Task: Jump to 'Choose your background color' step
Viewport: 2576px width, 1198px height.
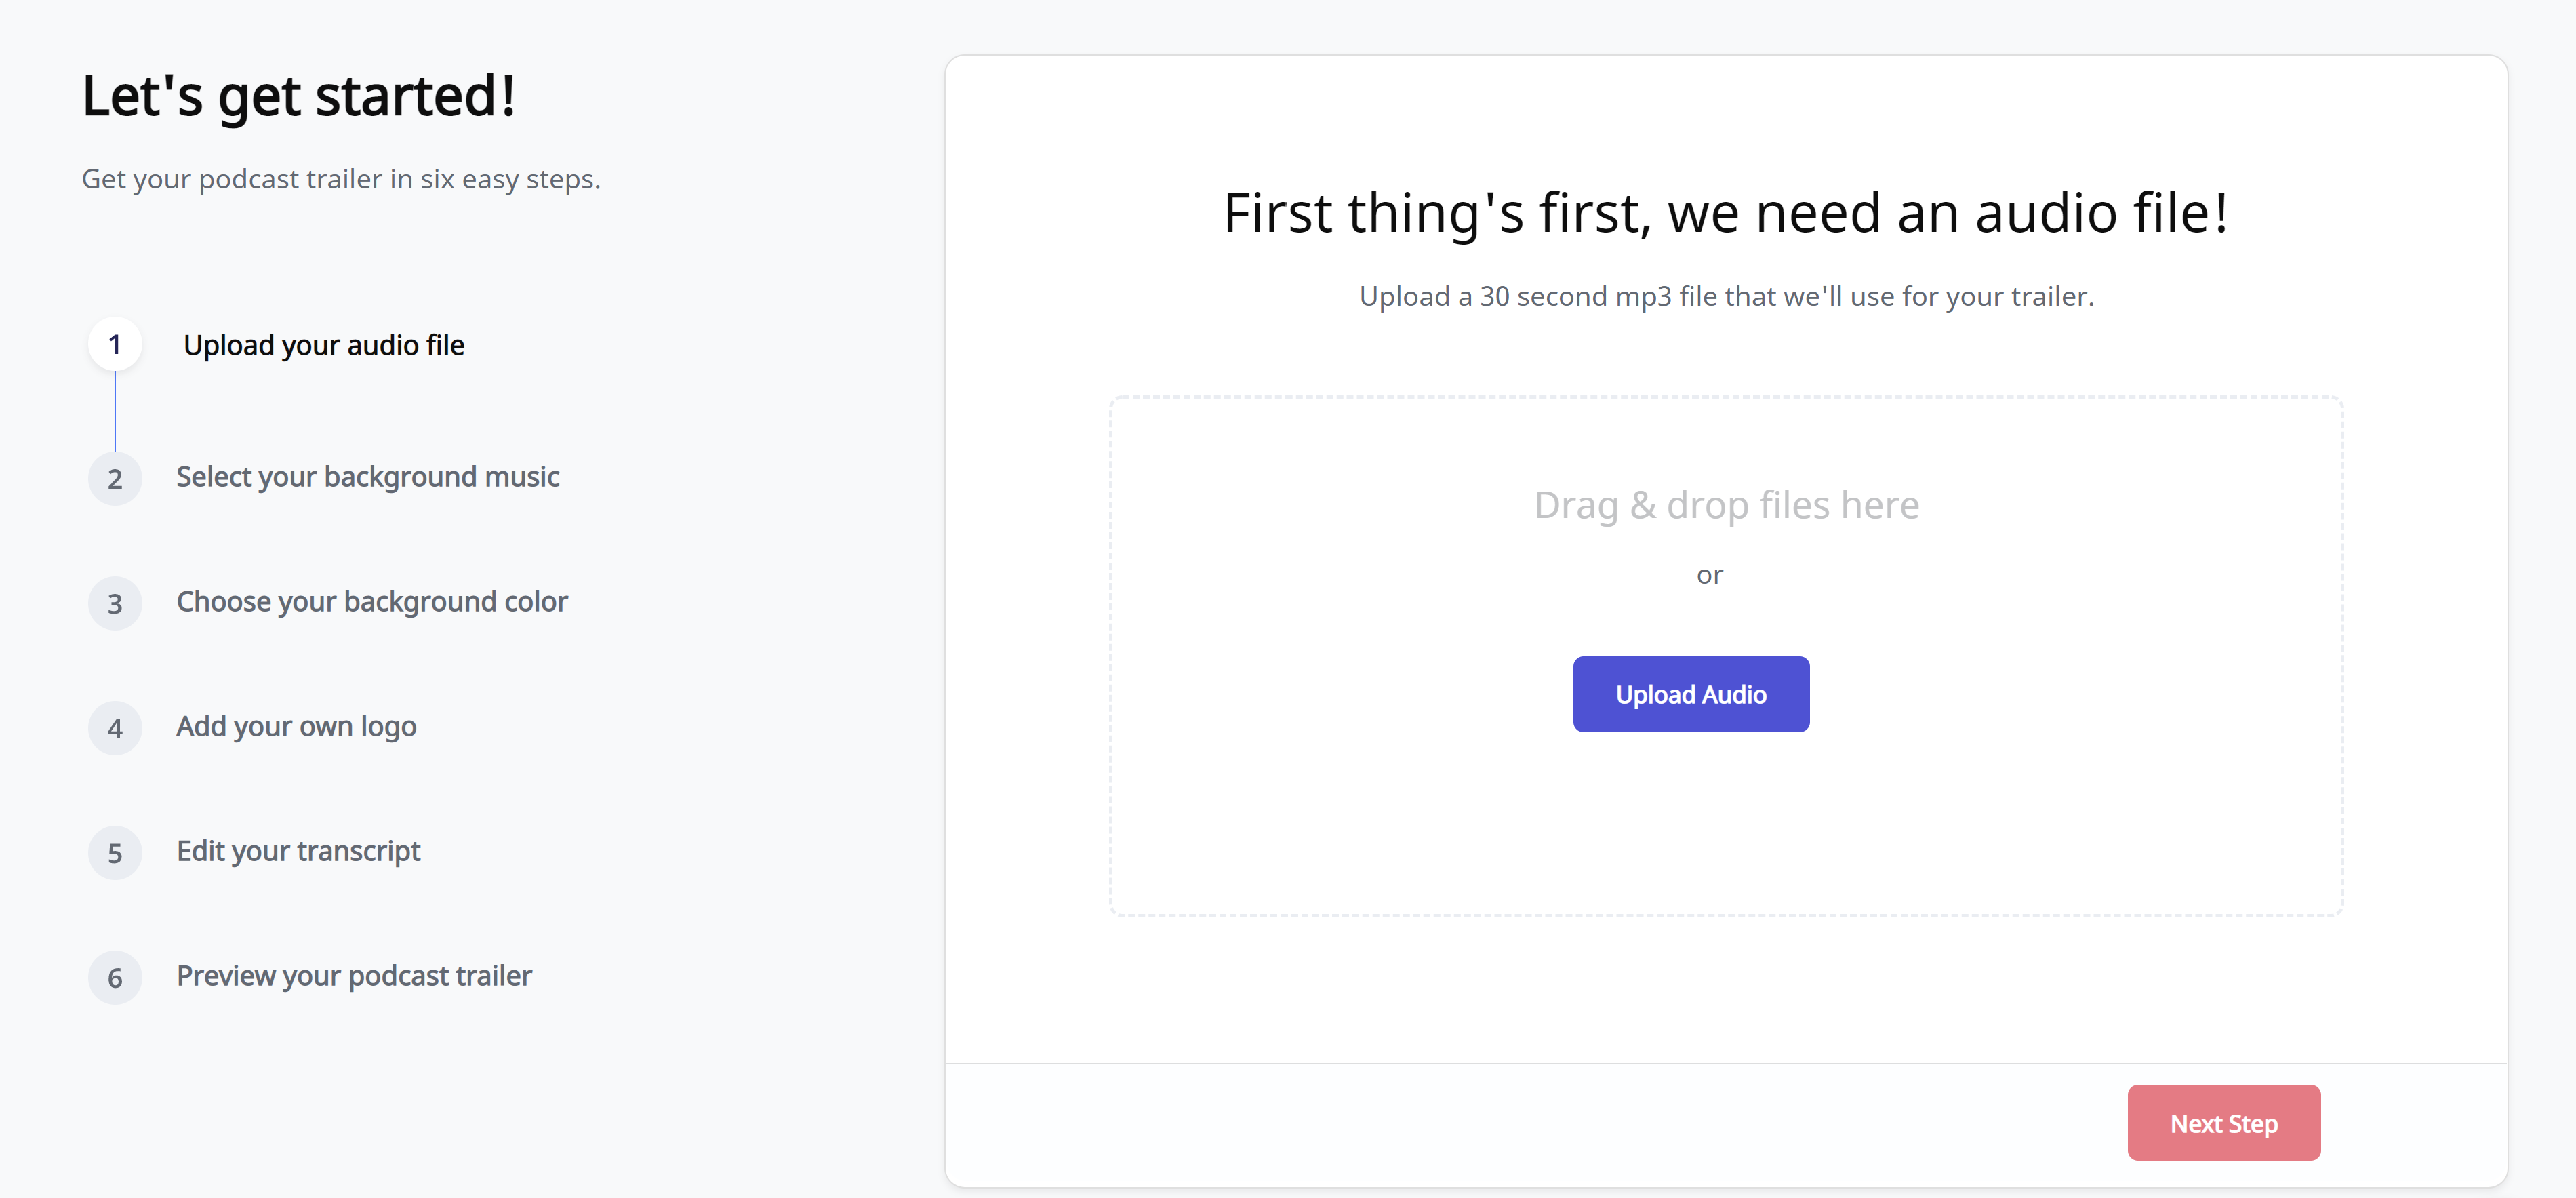Action: [371, 602]
